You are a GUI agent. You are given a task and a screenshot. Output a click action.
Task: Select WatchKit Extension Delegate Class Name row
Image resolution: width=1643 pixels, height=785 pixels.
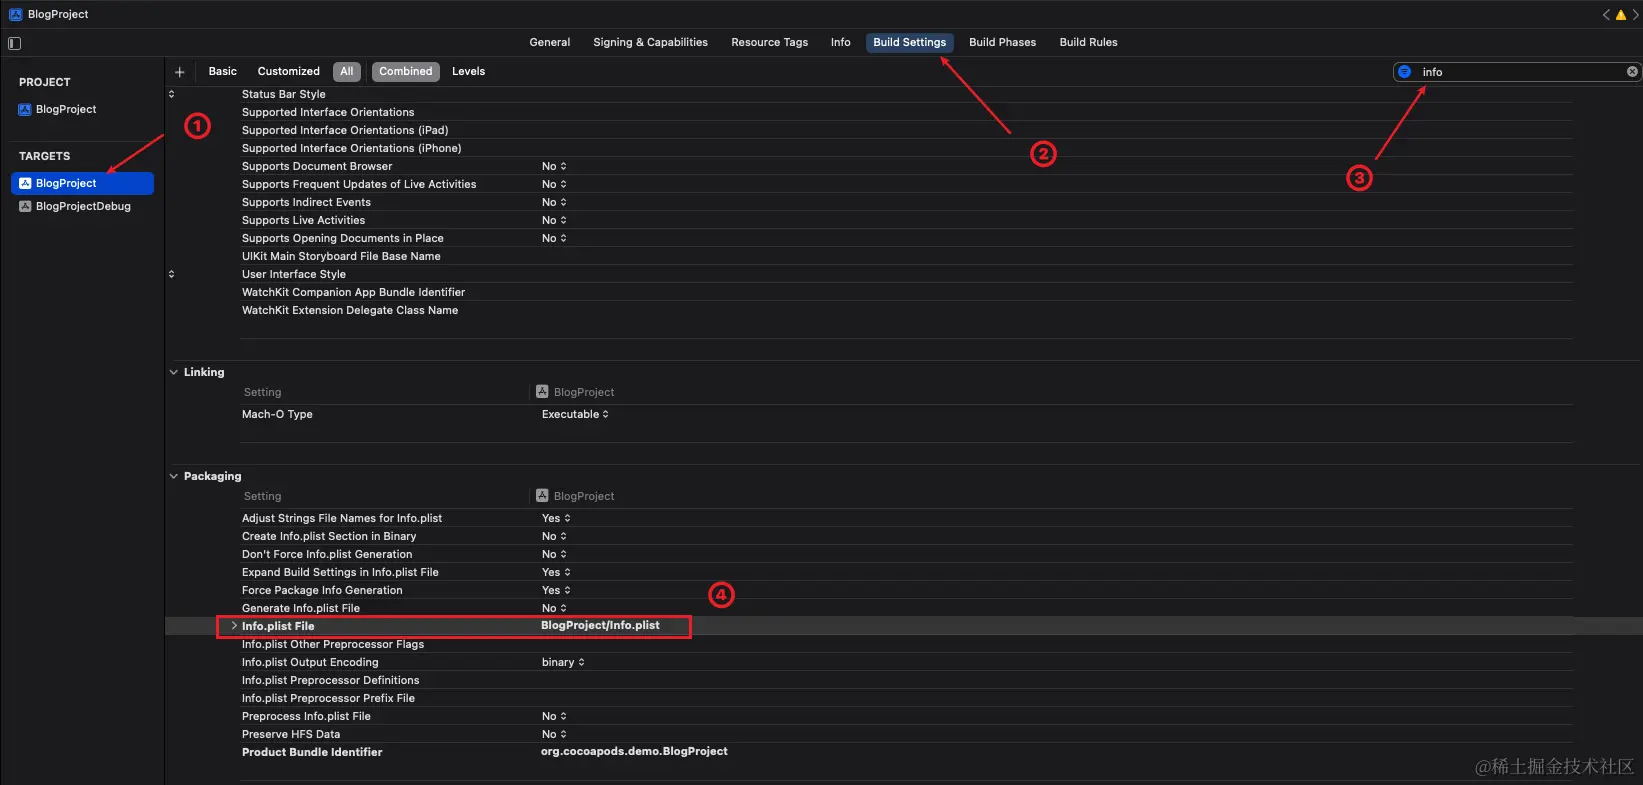tap(350, 310)
